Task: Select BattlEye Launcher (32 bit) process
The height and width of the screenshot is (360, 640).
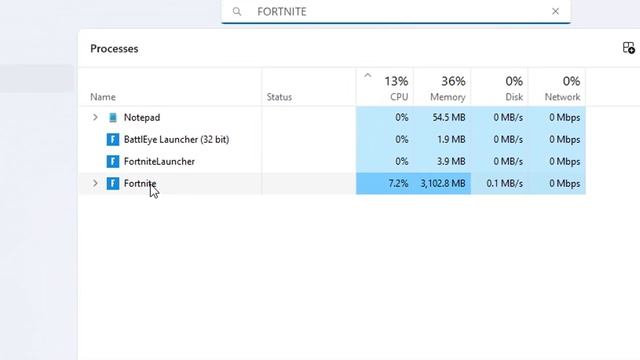Action: pyautogui.click(x=176, y=140)
